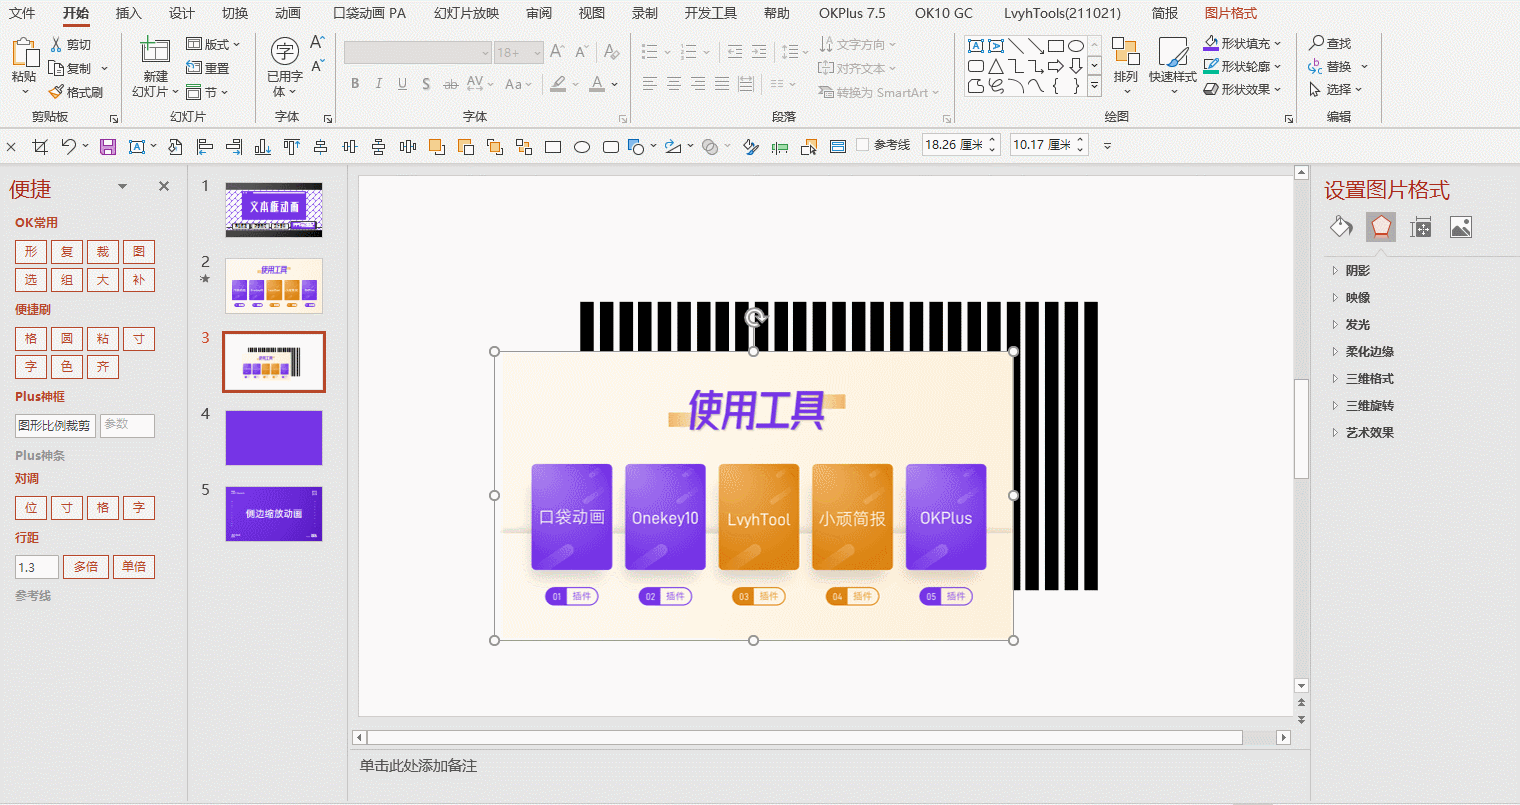Click the Paste icon
Viewport: 1520px width, 805px height.
tap(24, 53)
